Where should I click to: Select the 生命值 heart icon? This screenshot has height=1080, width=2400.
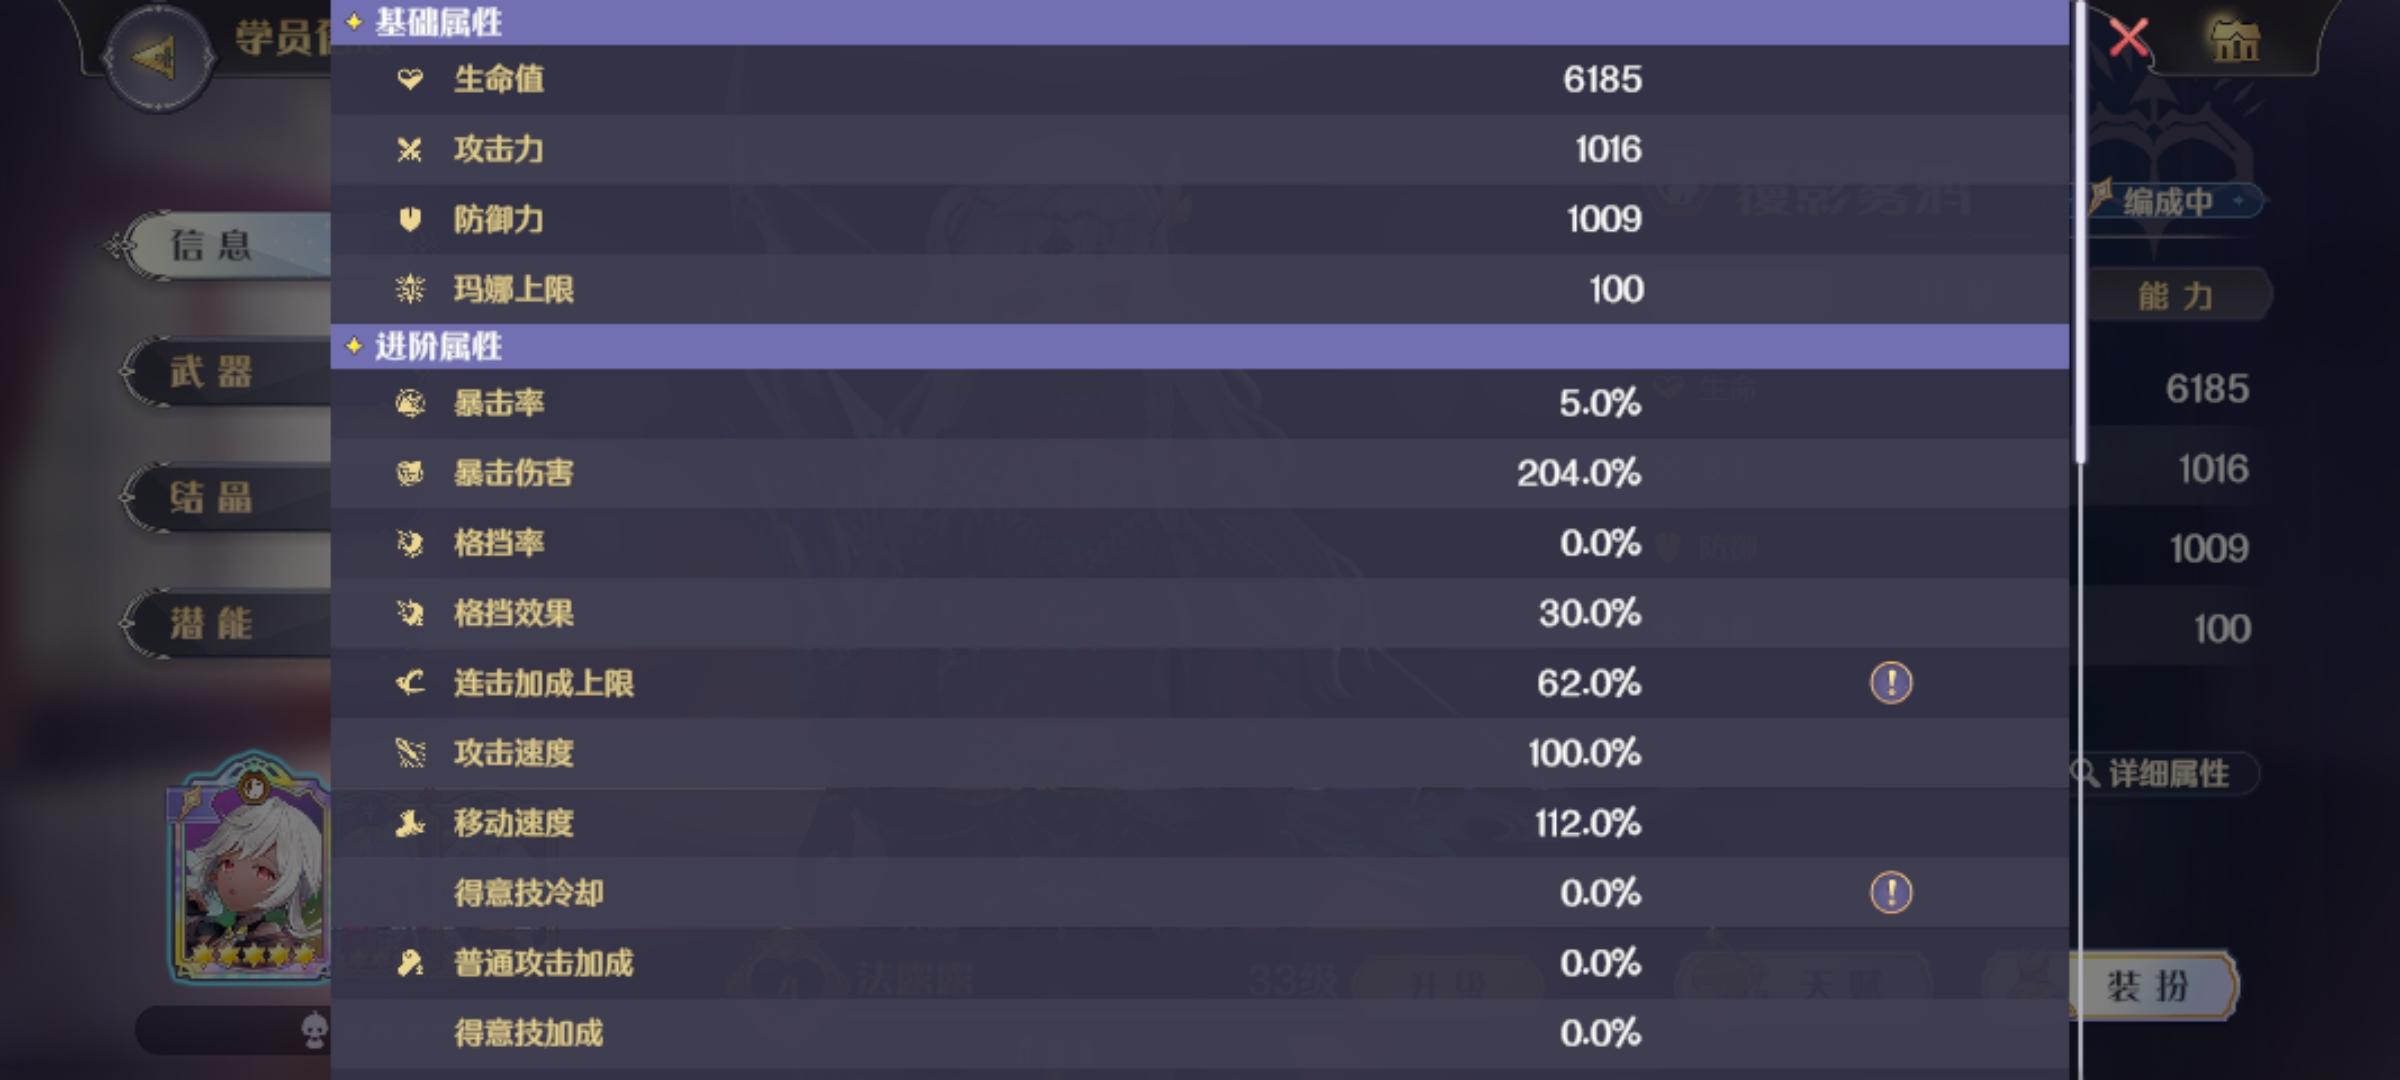click(x=410, y=79)
